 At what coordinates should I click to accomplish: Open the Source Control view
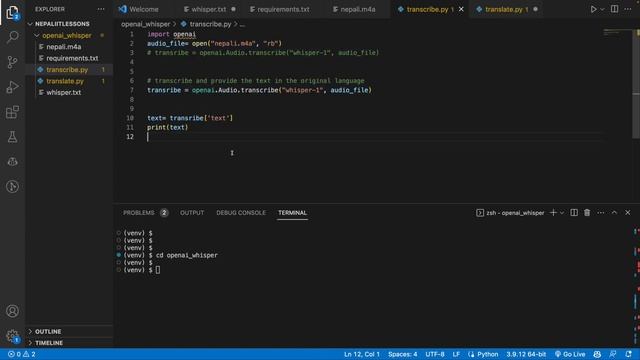pos(12,62)
